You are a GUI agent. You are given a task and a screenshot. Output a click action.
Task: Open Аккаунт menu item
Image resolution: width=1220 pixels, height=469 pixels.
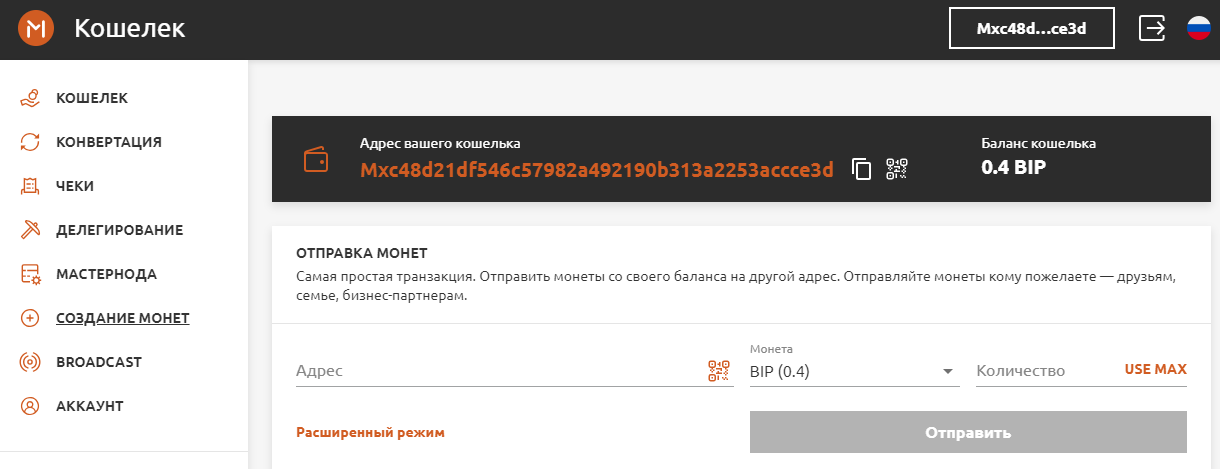(x=89, y=406)
